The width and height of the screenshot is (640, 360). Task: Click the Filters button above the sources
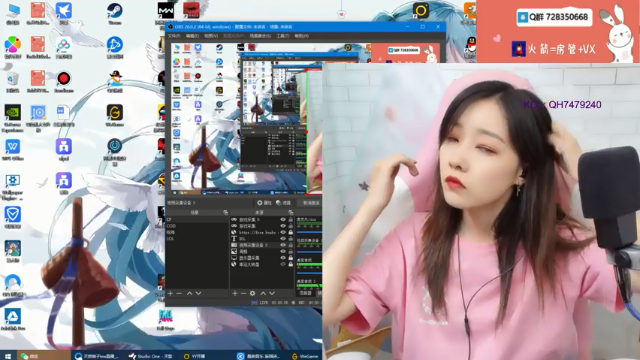284,203
